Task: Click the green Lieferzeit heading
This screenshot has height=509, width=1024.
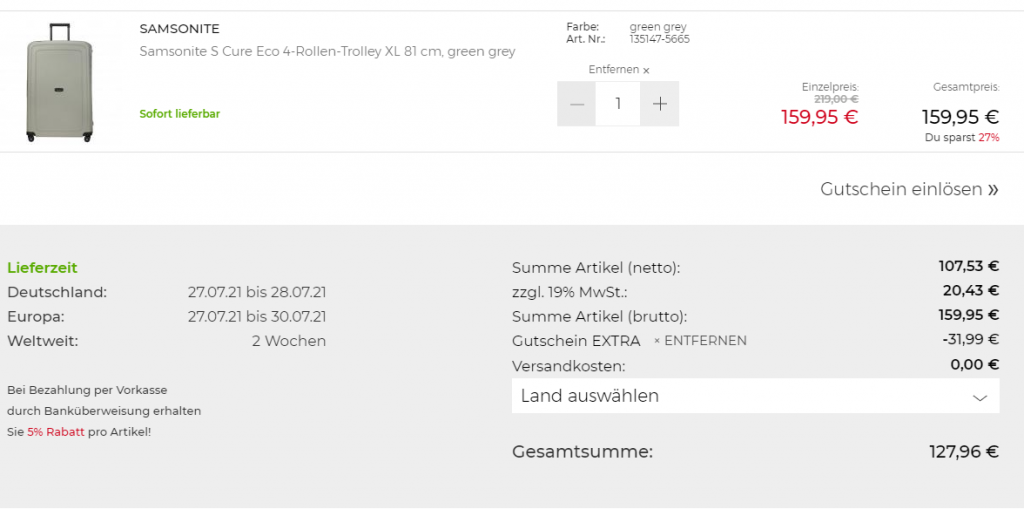Action: click(x=42, y=268)
